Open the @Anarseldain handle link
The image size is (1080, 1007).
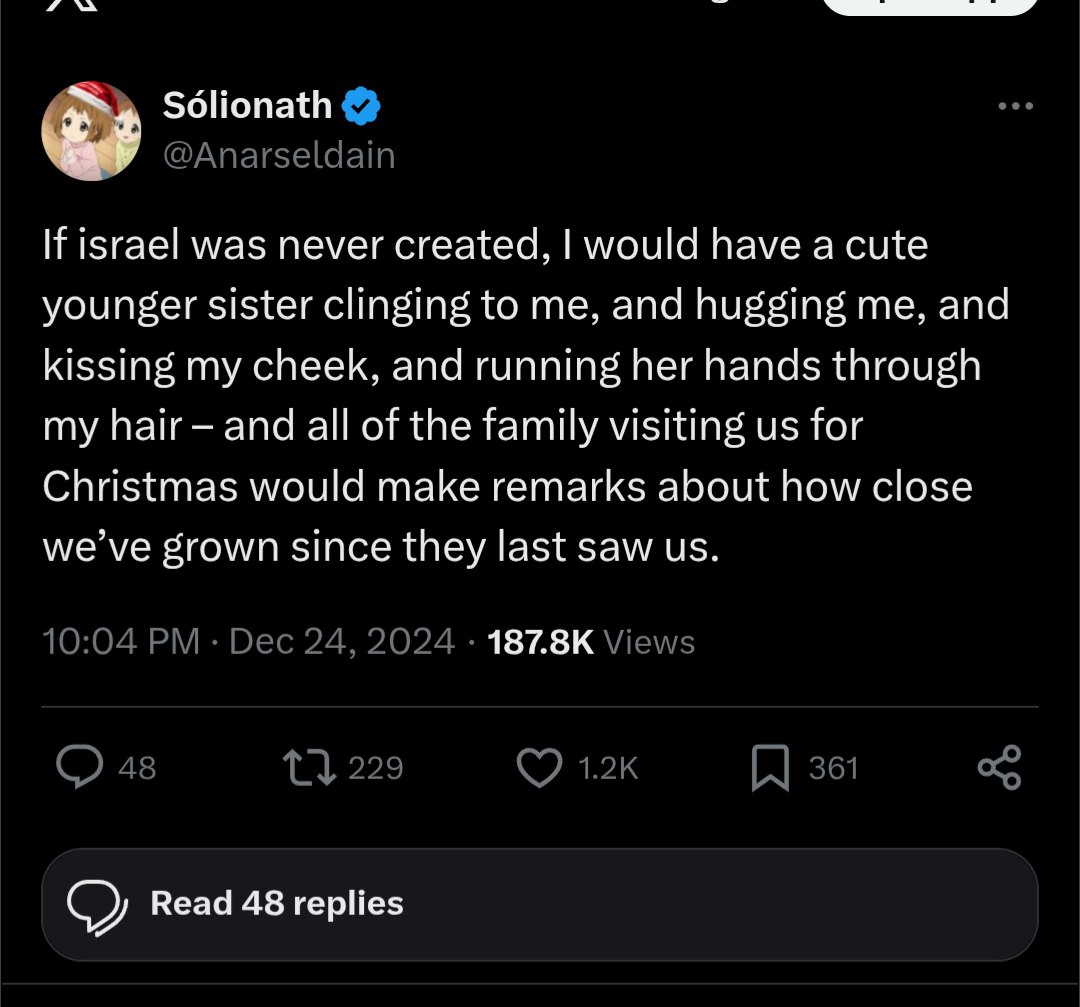point(278,155)
